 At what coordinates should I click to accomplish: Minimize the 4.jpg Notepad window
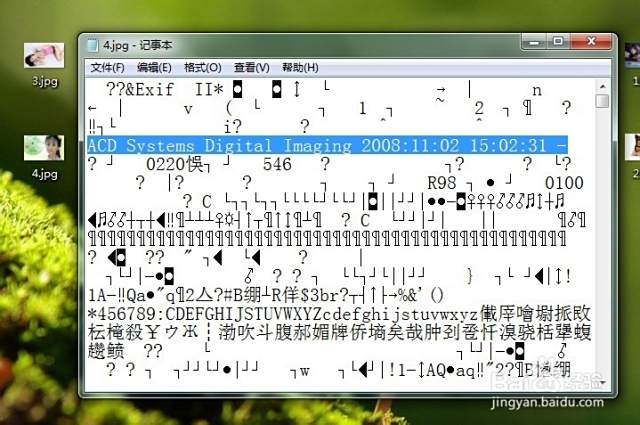click(534, 42)
